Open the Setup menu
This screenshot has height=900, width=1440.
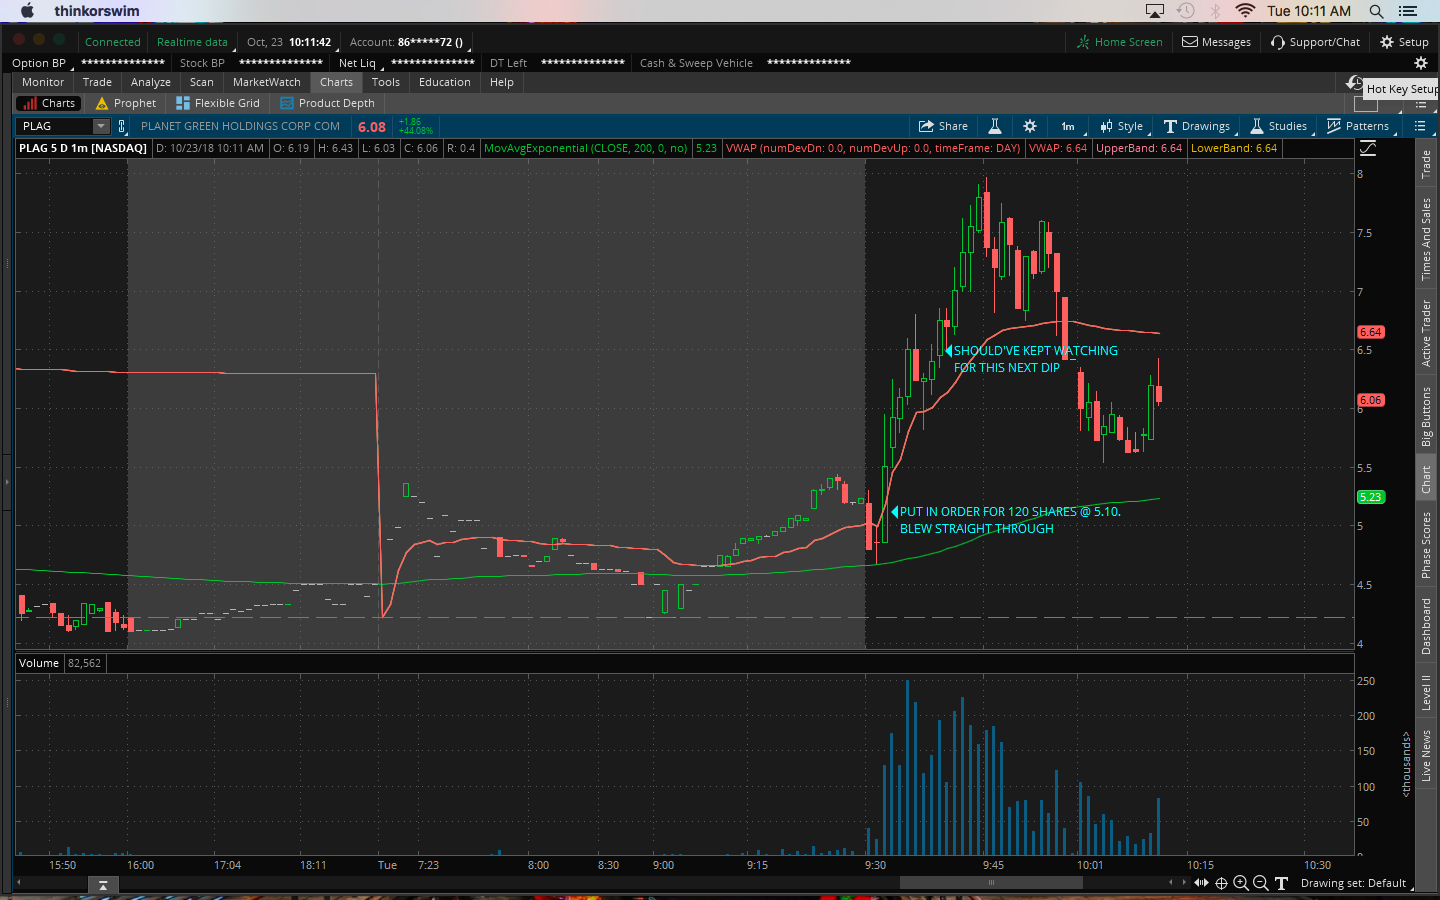tap(1404, 42)
